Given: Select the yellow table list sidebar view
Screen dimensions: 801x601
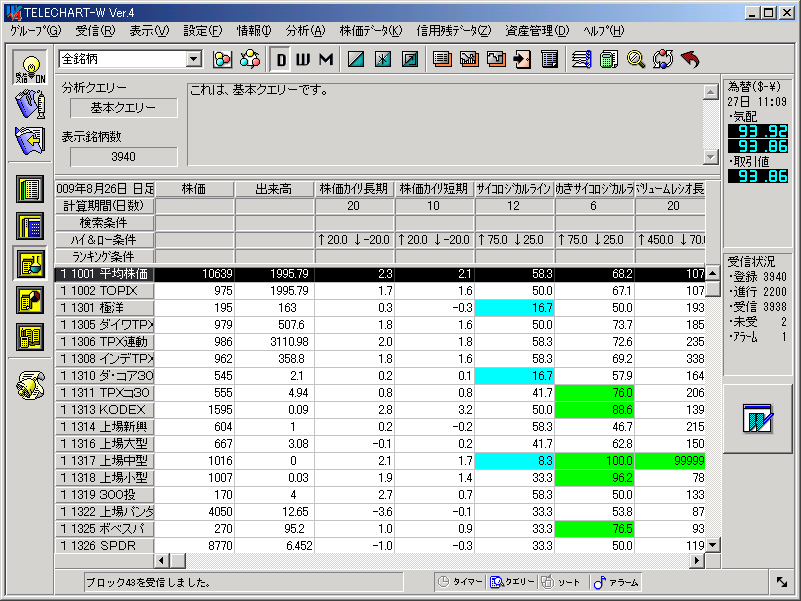Looking at the screenshot, I should 30,190.
